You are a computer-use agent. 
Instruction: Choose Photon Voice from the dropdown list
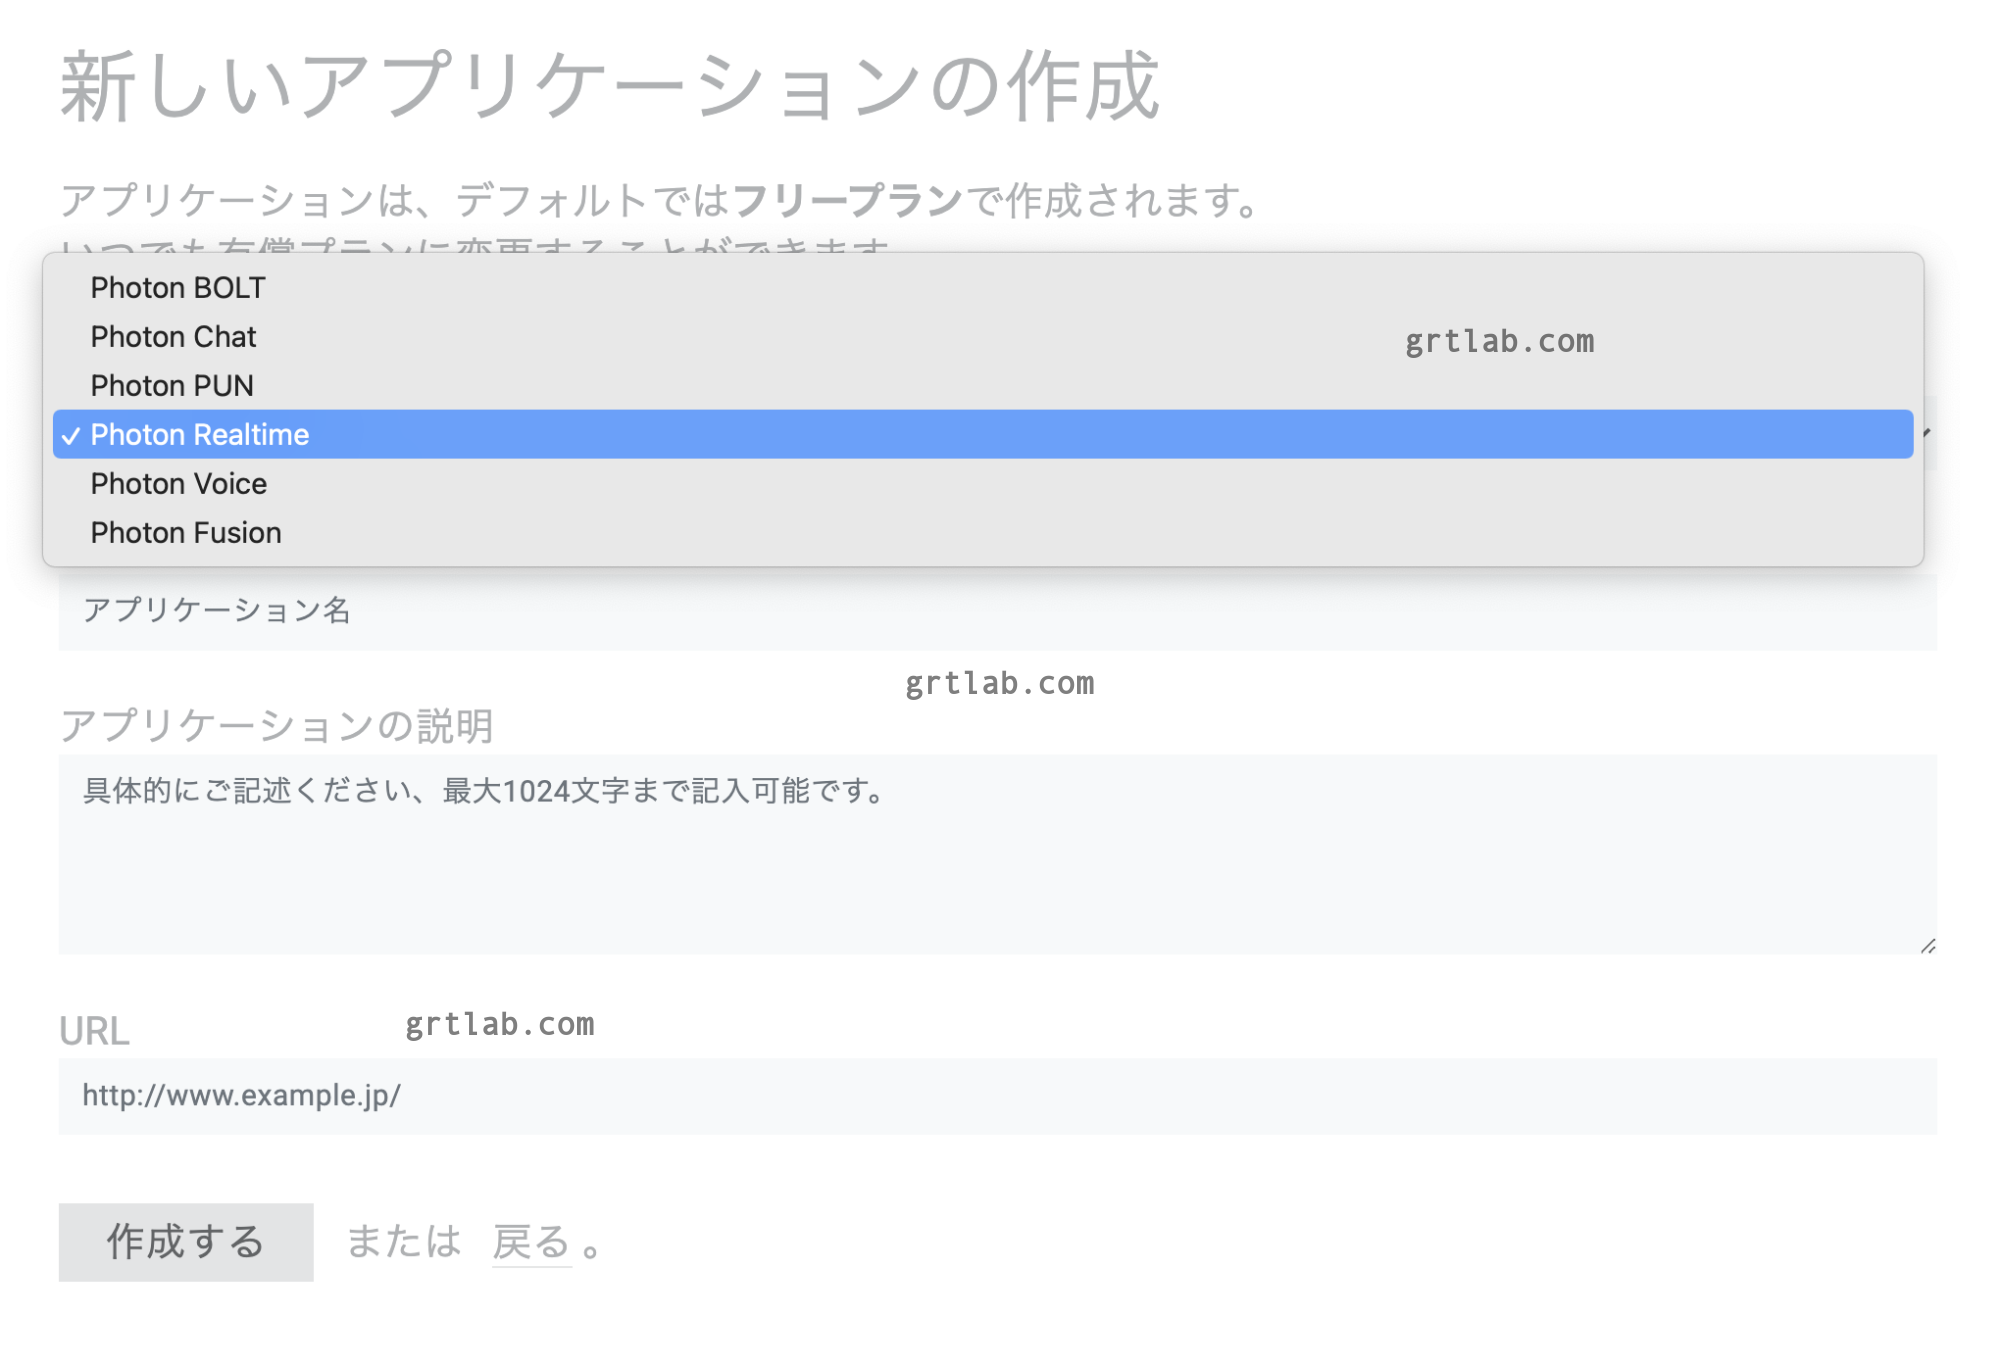pyautogui.click(x=179, y=484)
